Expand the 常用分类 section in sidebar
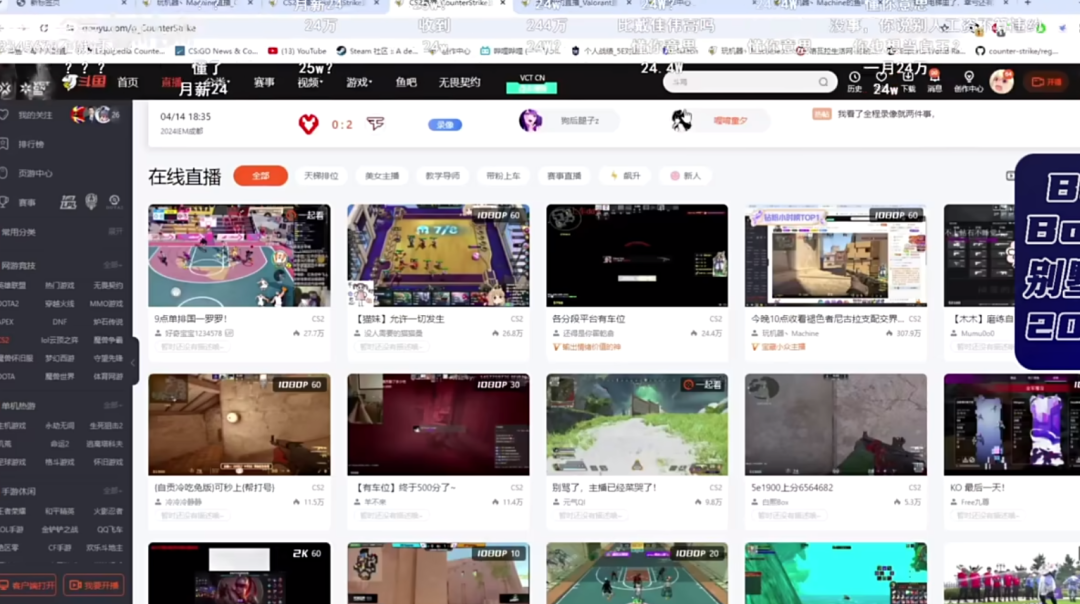 [115, 232]
